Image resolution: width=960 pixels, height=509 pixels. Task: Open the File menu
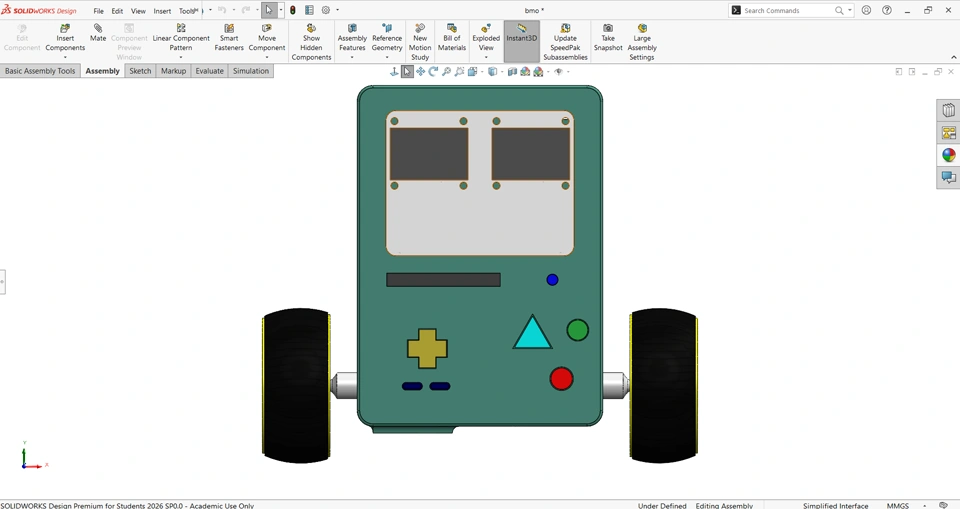coord(99,11)
